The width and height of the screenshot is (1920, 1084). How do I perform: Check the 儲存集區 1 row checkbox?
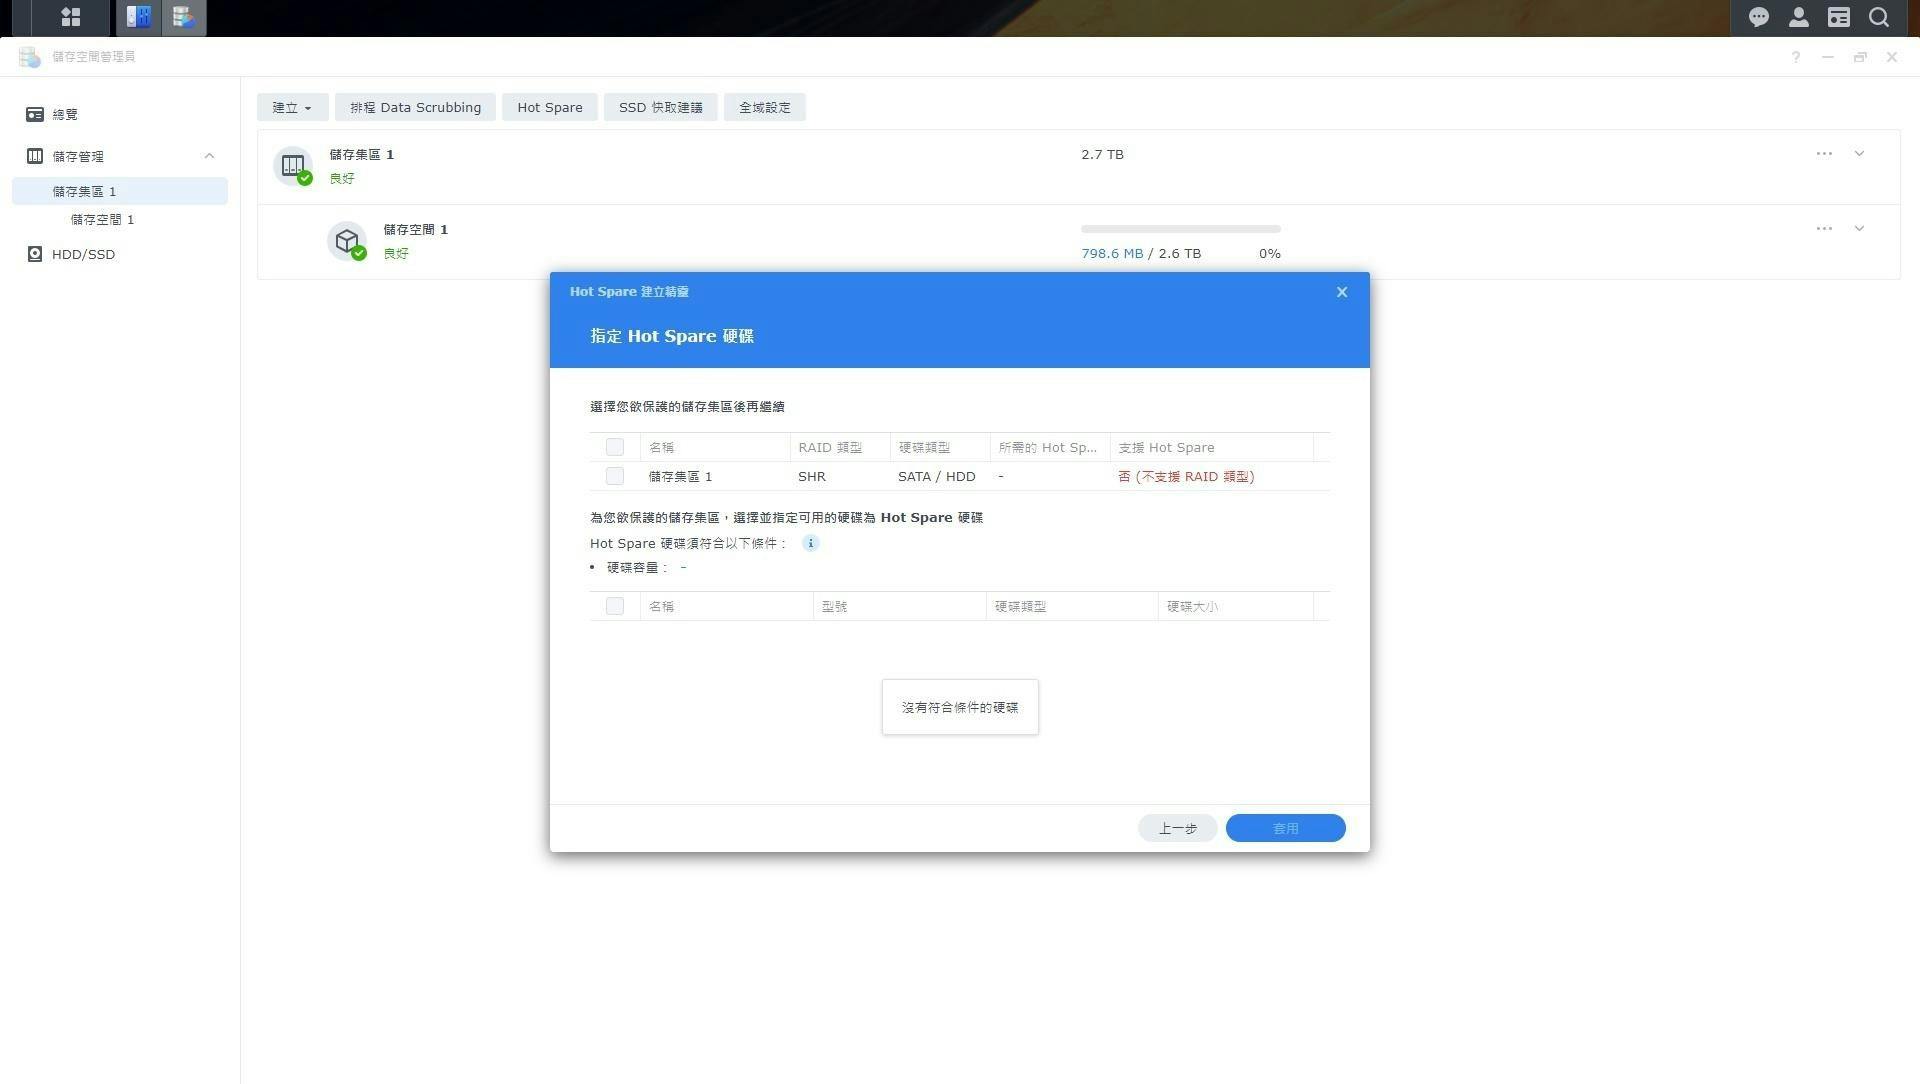click(614, 476)
